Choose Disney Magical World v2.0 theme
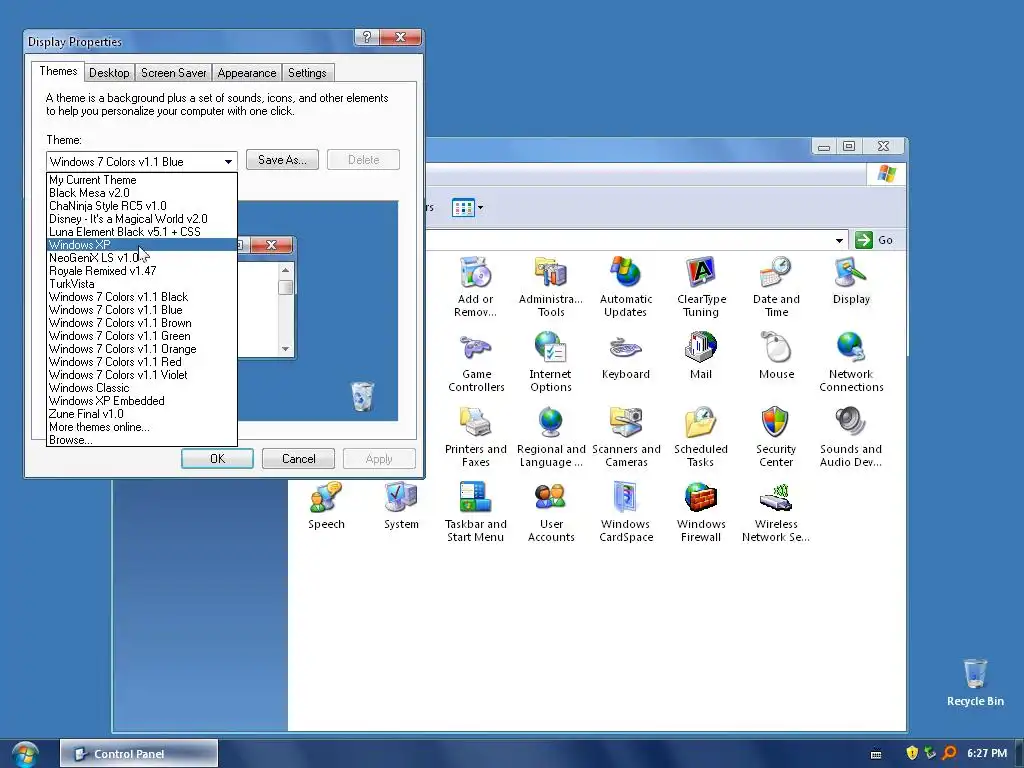1024x768 pixels. (142, 219)
